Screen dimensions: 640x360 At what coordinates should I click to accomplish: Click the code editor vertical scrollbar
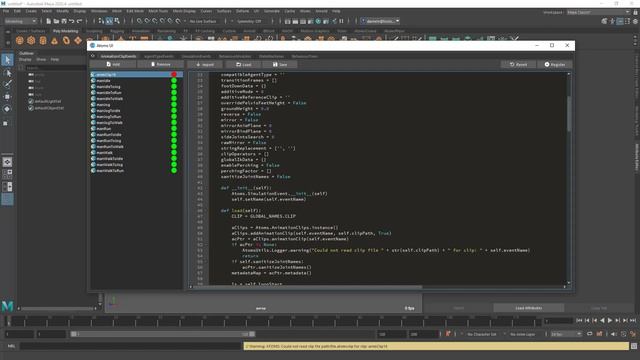coord(569,114)
